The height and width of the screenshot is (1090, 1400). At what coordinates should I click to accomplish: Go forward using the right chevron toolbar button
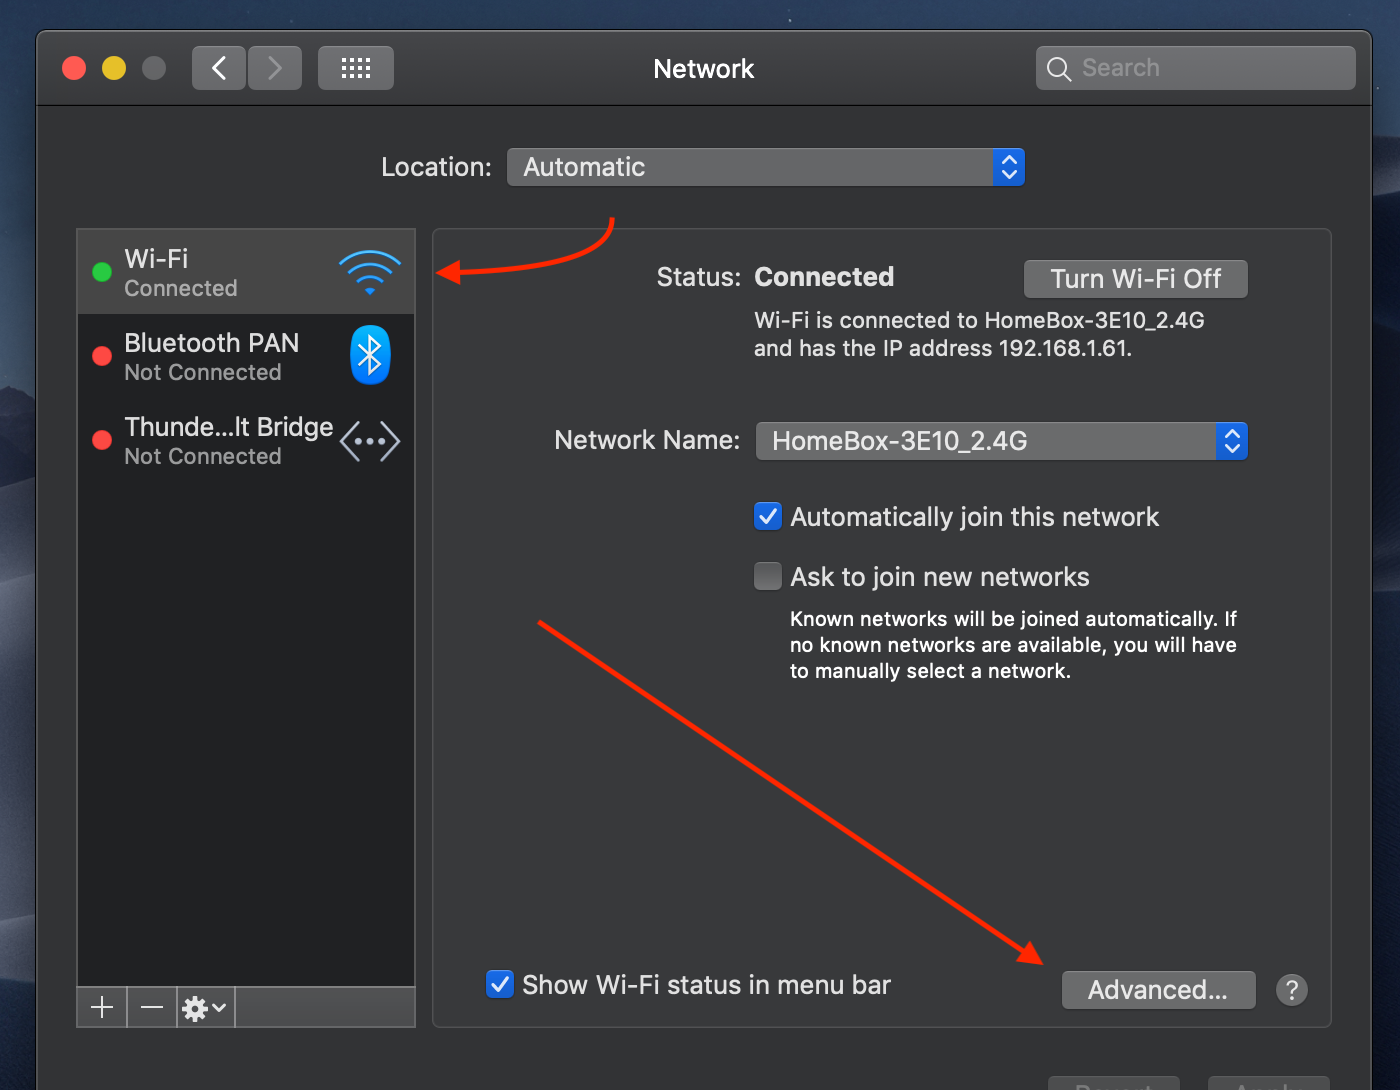(275, 68)
